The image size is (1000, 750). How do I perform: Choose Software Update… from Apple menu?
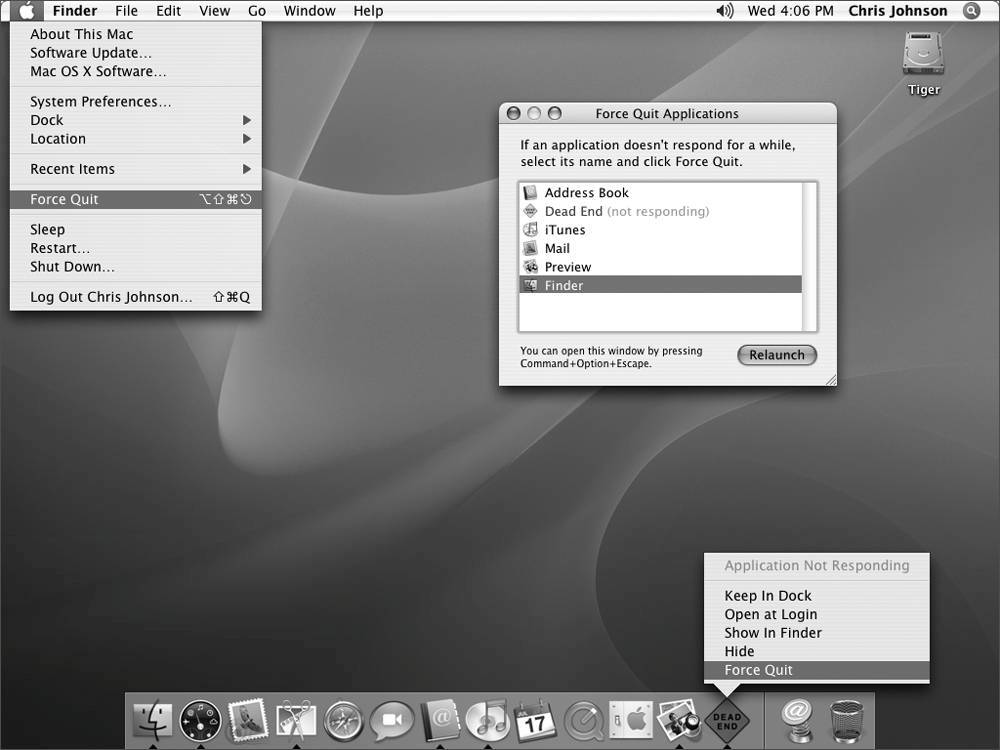tap(136, 52)
